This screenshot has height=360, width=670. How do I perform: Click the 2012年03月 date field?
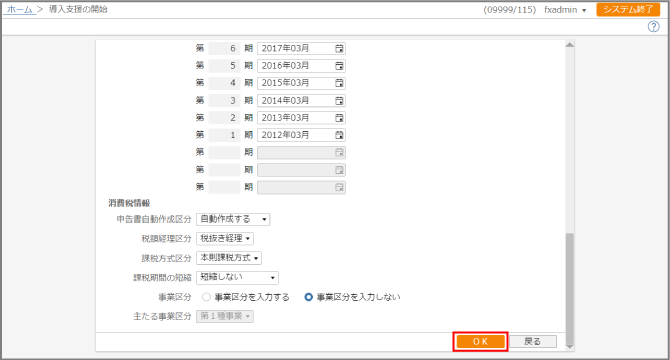[301, 135]
